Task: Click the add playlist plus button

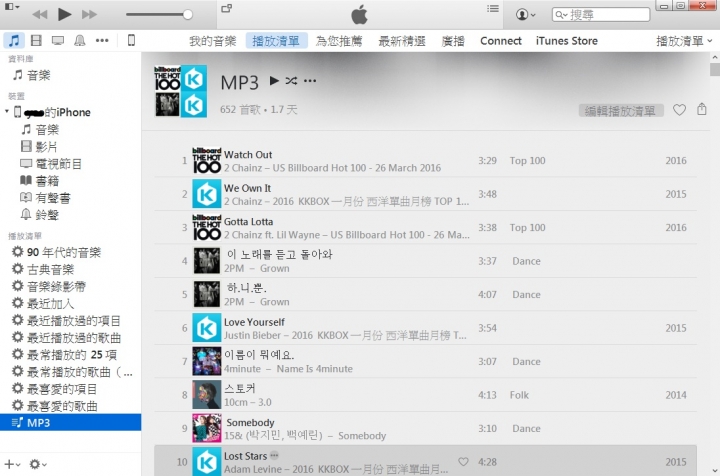Action: click(x=12, y=464)
